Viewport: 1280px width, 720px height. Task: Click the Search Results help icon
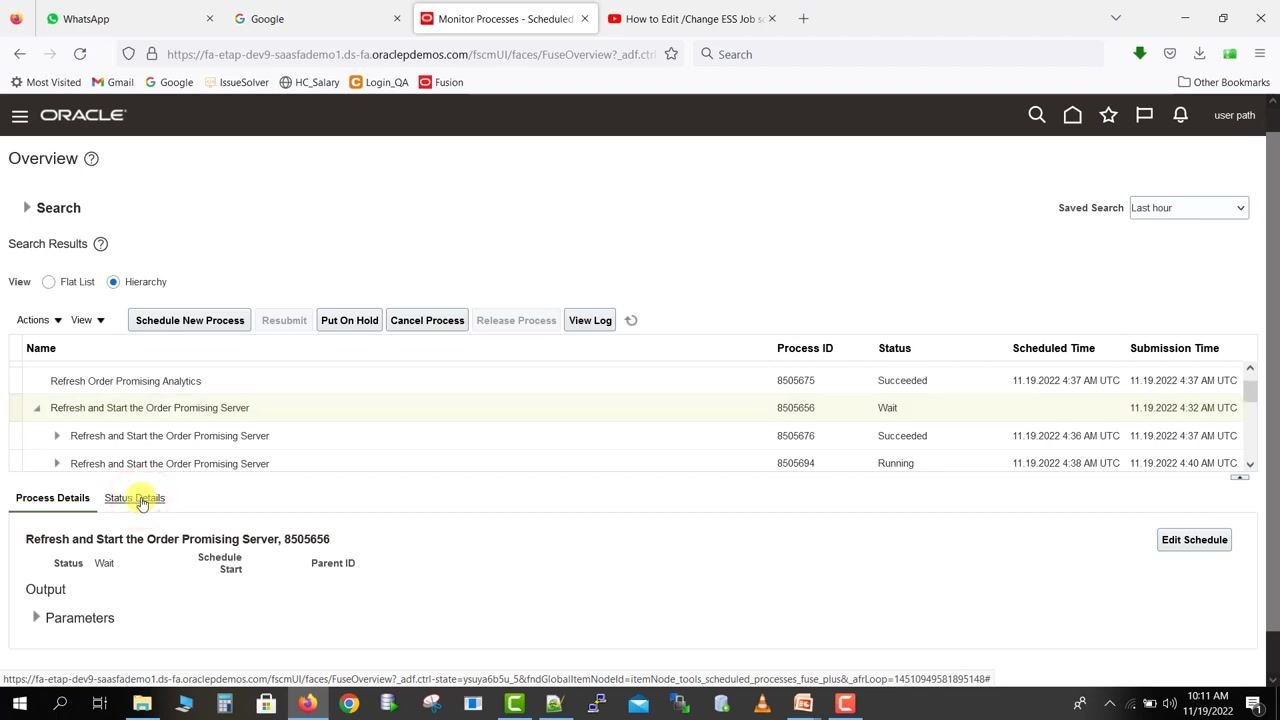[100, 244]
